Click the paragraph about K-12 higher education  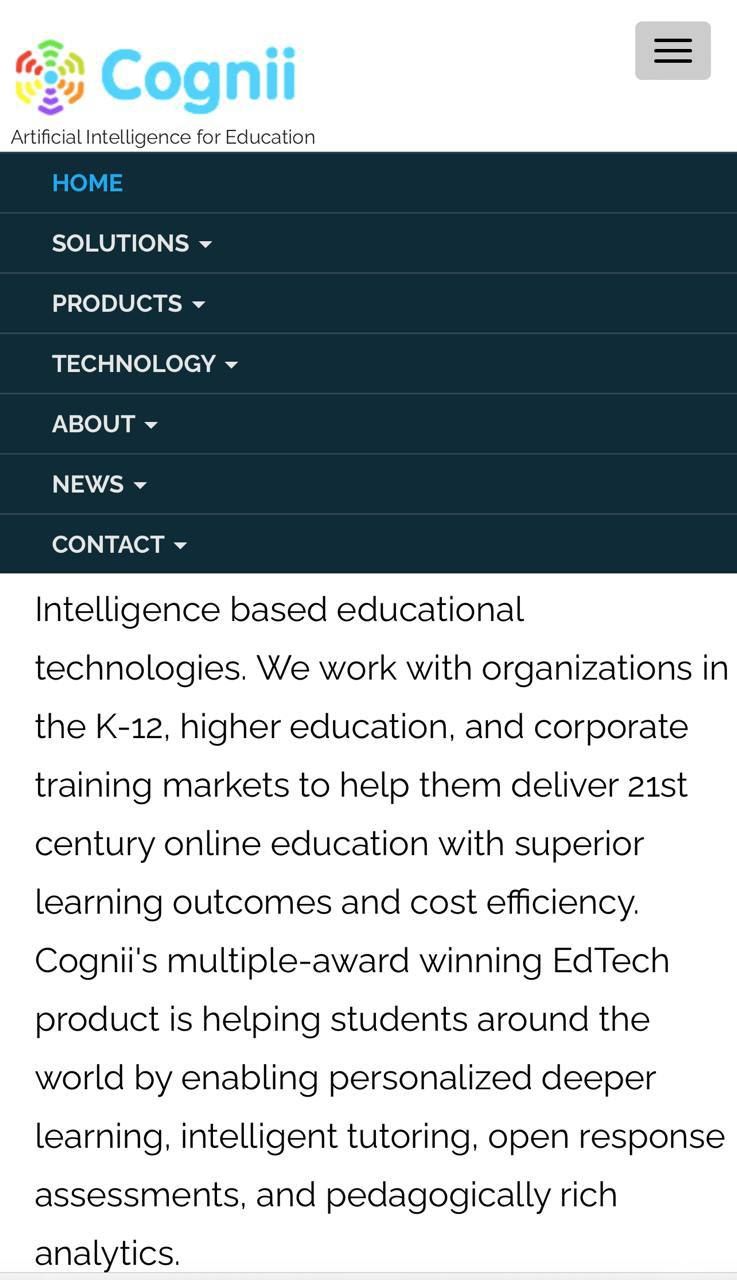point(361,727)
